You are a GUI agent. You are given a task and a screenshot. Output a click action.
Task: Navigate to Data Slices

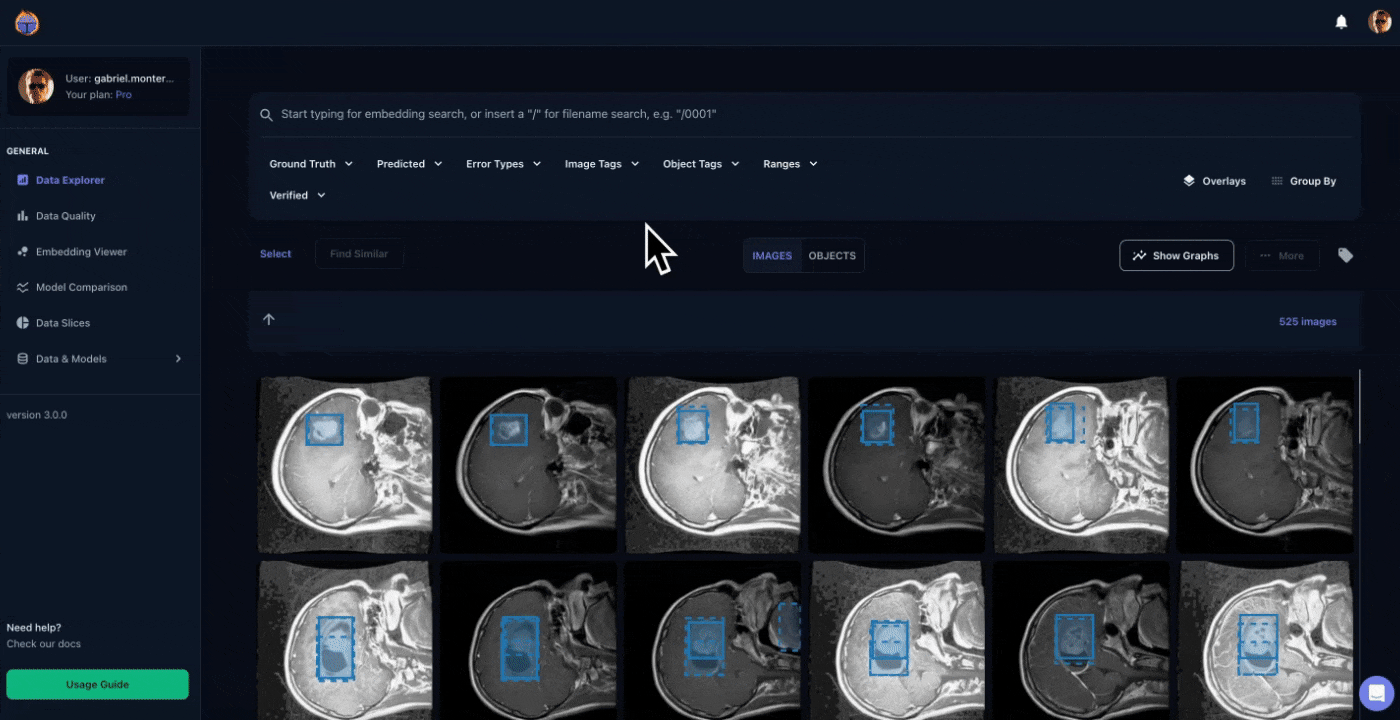point(63,323)
